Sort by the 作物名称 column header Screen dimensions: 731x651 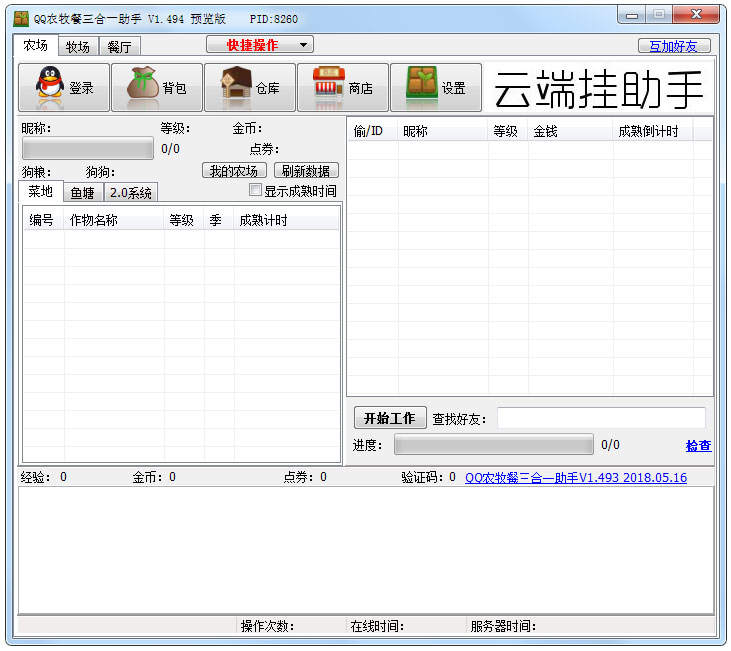[114, 220]
